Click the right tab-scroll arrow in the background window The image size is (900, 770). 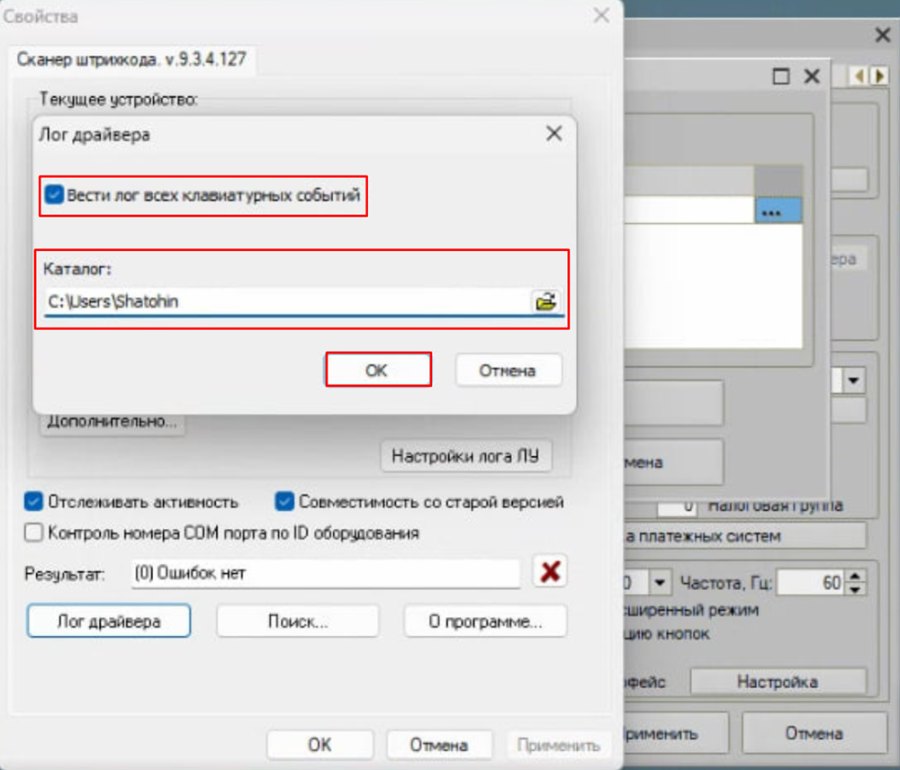click(879, 76)
